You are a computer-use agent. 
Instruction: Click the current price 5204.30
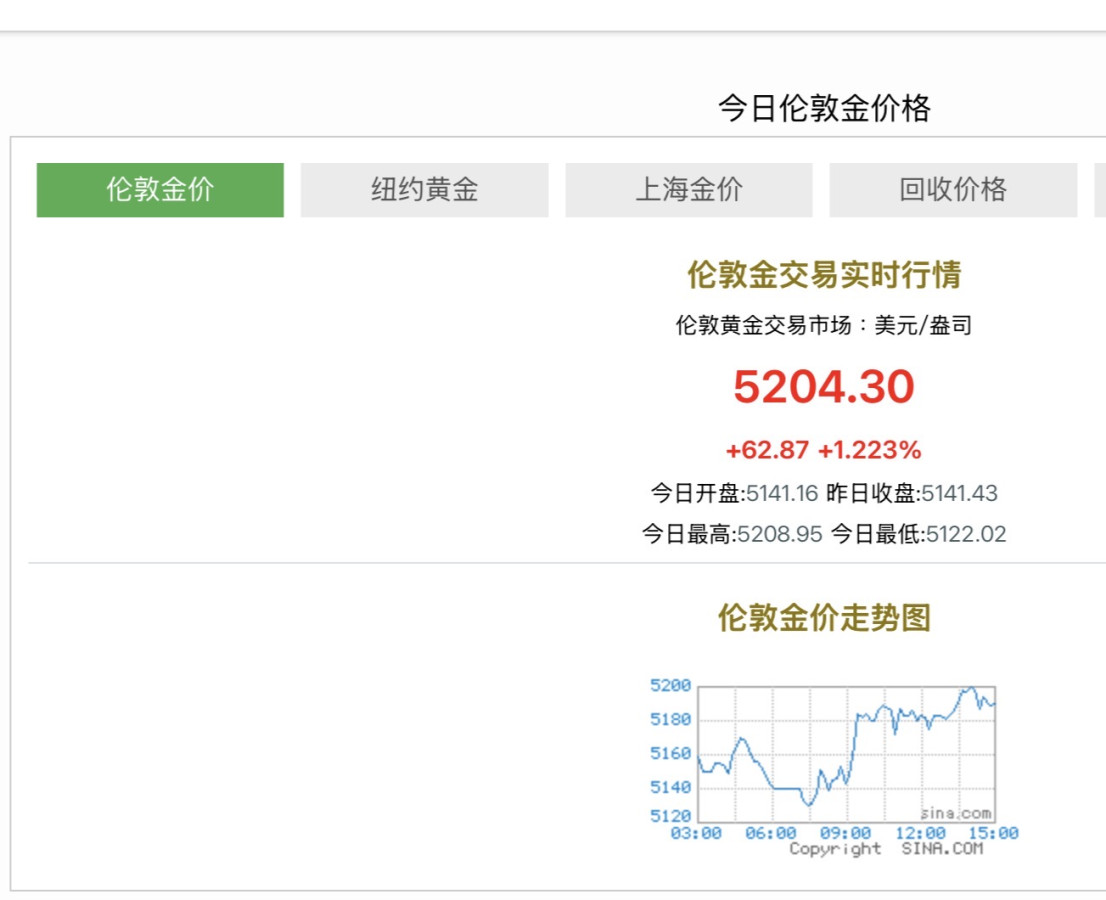(824, 387)
